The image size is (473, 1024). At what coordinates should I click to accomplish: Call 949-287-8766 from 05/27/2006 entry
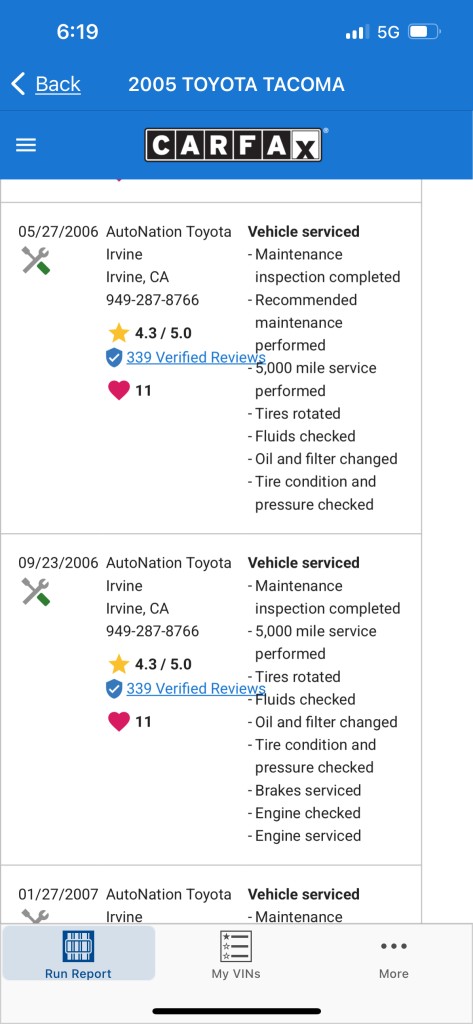click(x=152, y=300)
